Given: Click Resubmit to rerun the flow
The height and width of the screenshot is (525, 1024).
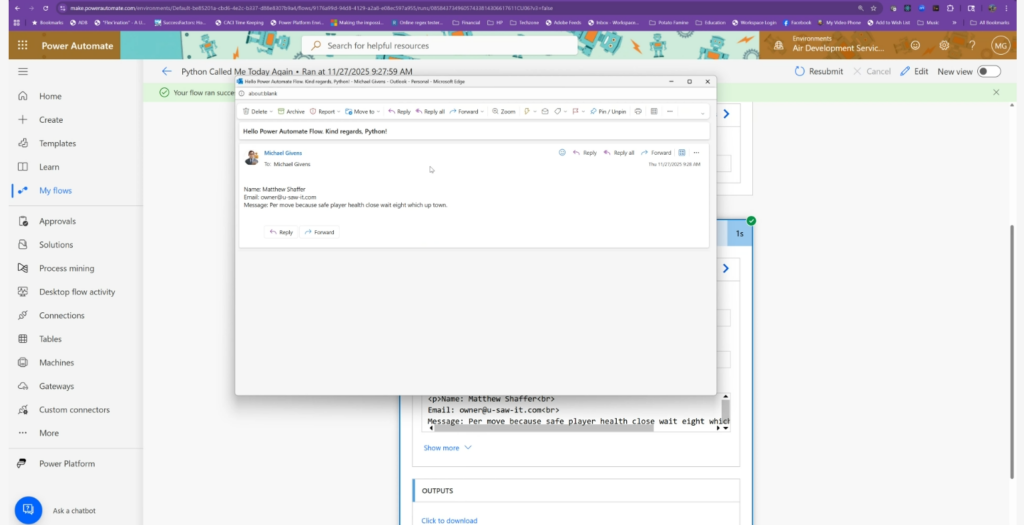Looking at the screenshot, I should [819, 72].
